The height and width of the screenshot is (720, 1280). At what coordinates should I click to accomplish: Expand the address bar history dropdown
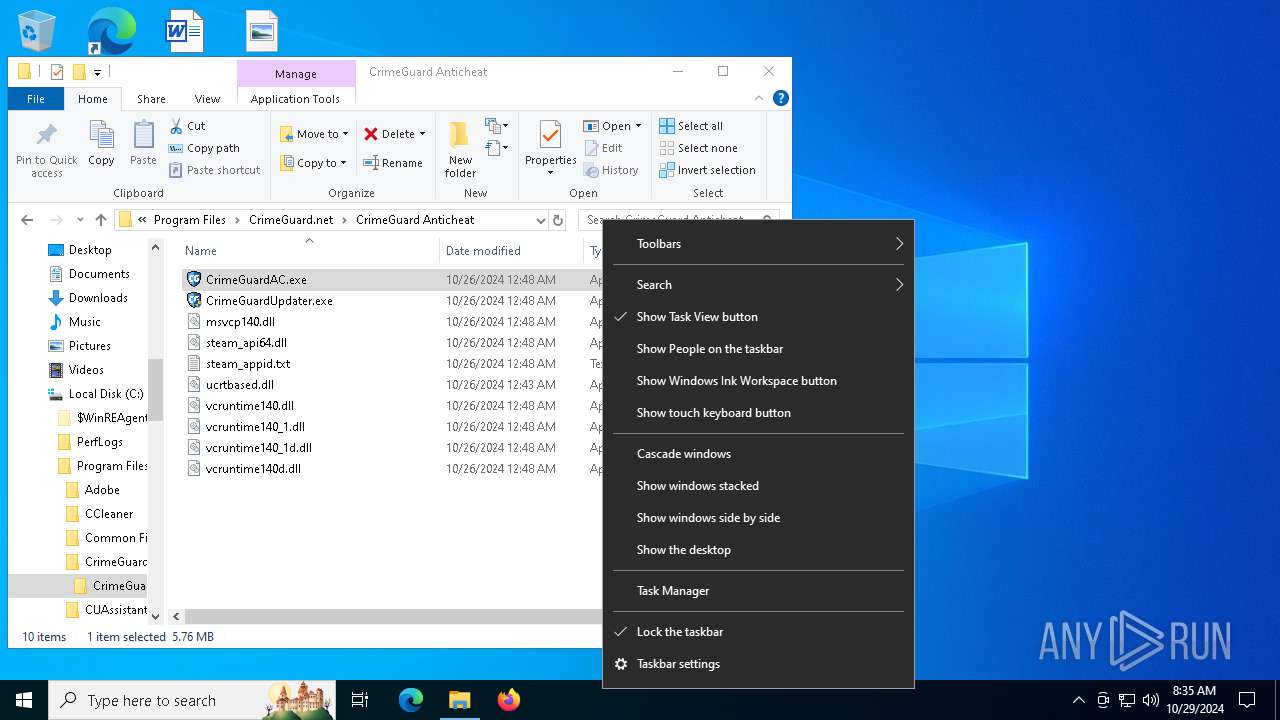point(541,220)
